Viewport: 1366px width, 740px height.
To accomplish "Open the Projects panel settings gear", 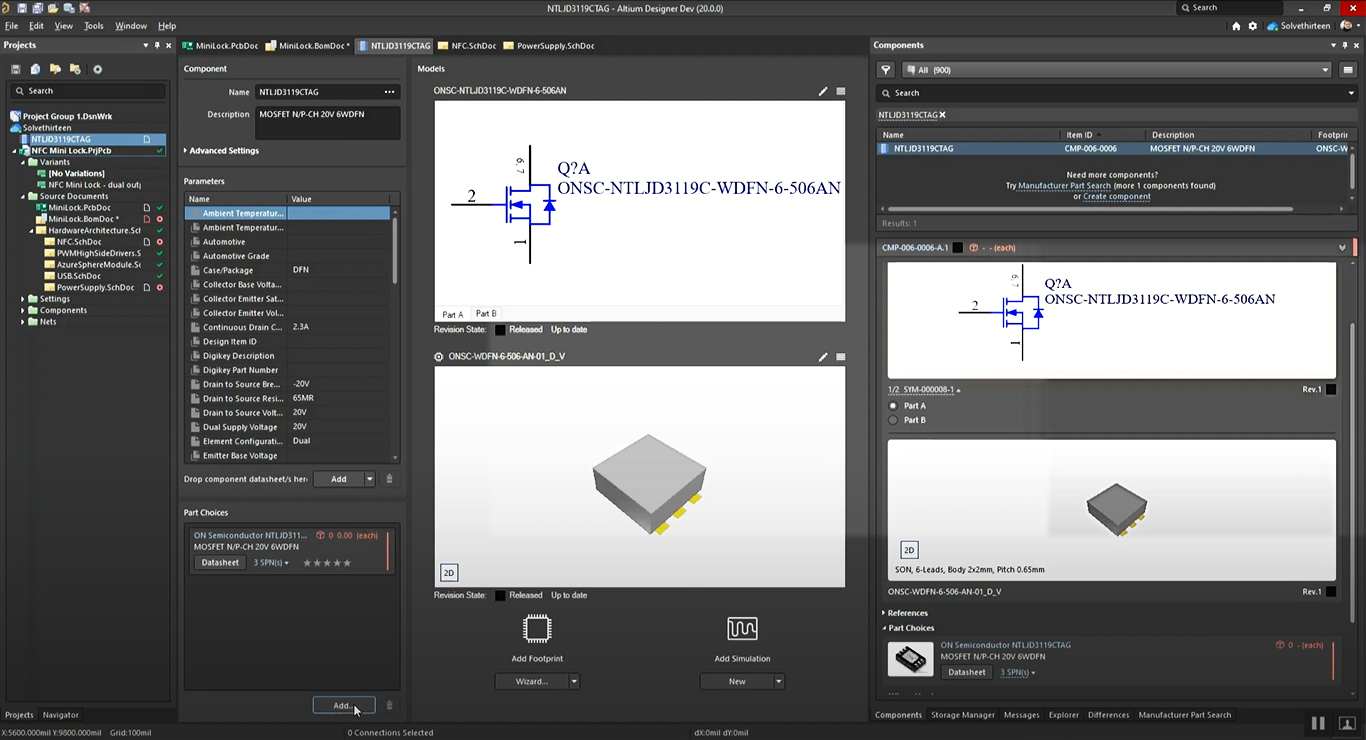I will pos(97,69).
